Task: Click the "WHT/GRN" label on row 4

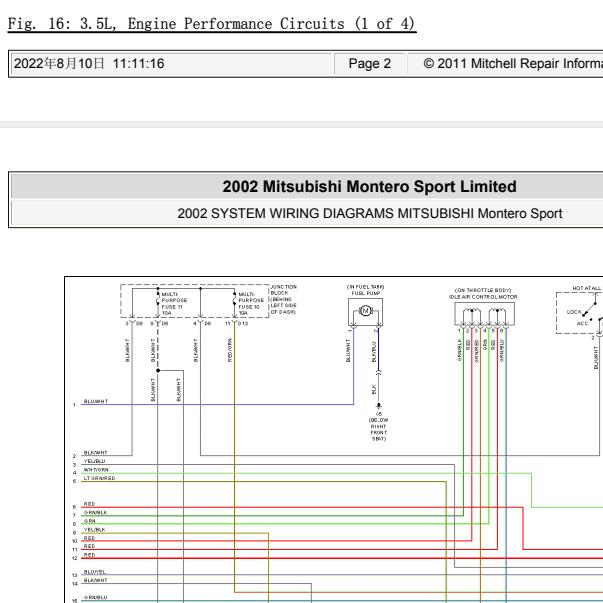Action: coord(96,470)
